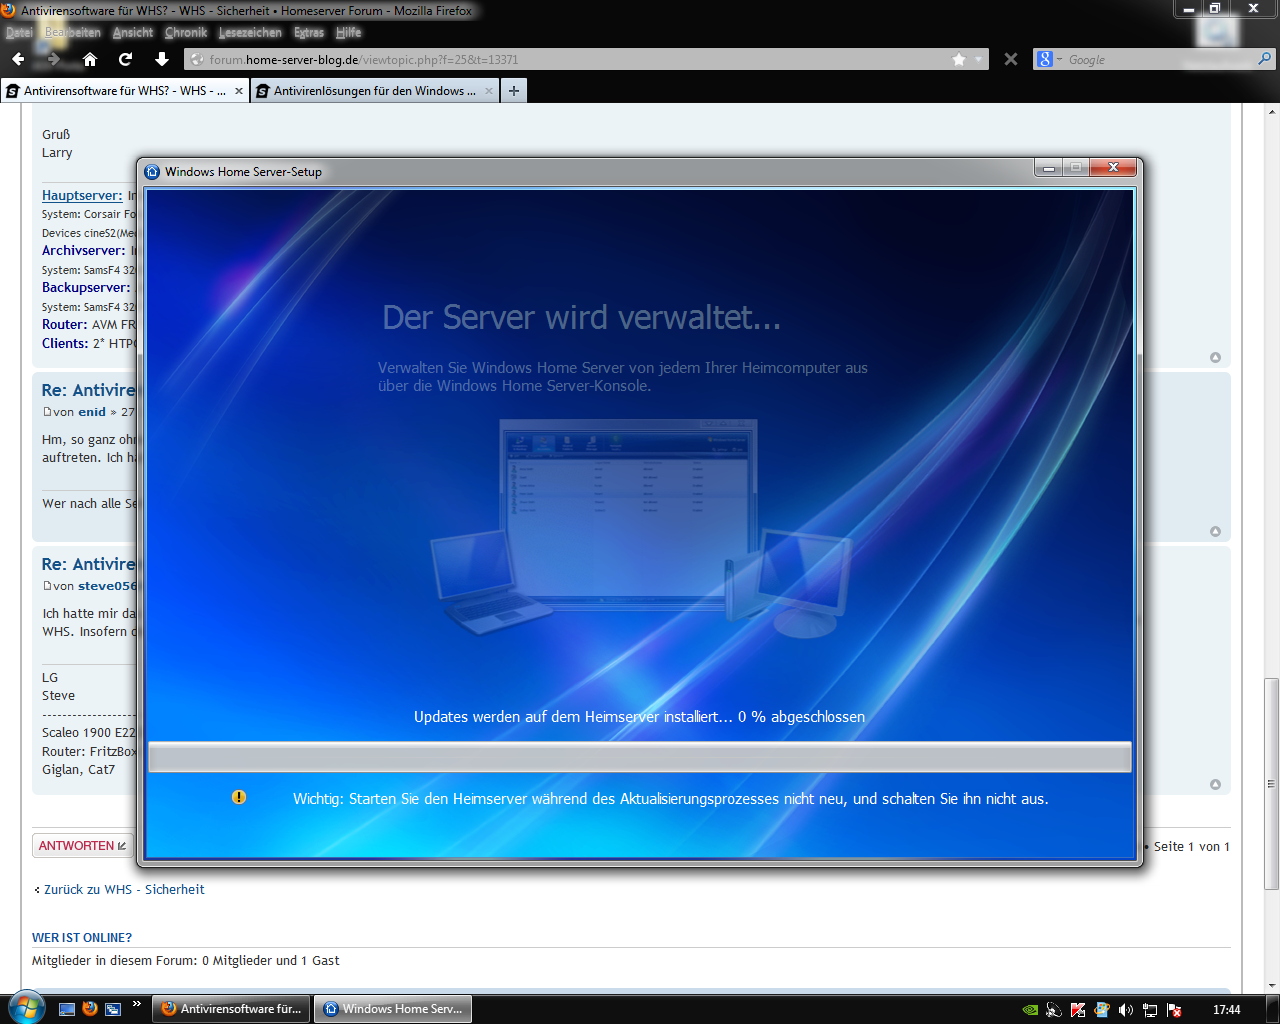Click Firefox forward arrow button
1280x1024 pixels.
coord(54,59)
